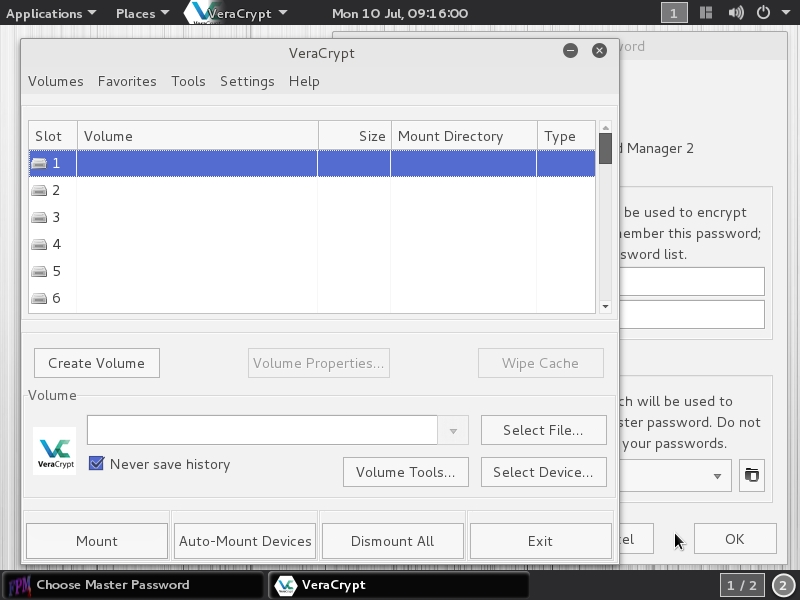Click the Select Device button
The height and width of the screenshot is (600, 800).
point(544,472)
